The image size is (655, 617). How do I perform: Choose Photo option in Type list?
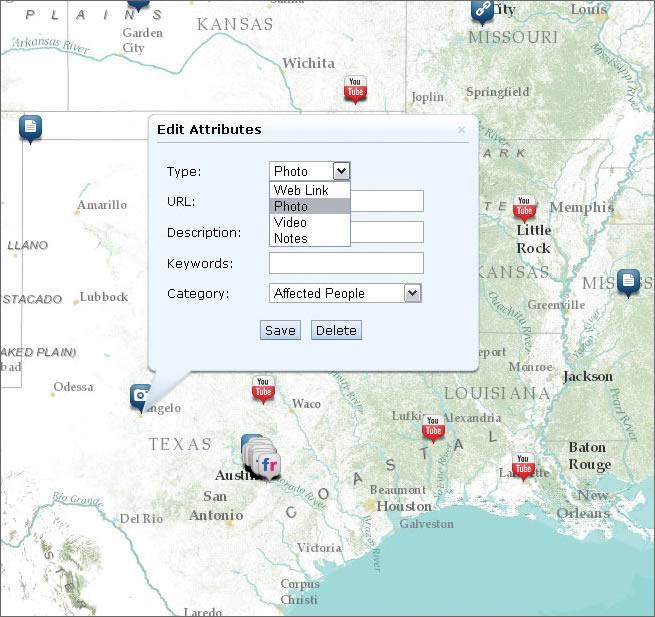[310, 206]
